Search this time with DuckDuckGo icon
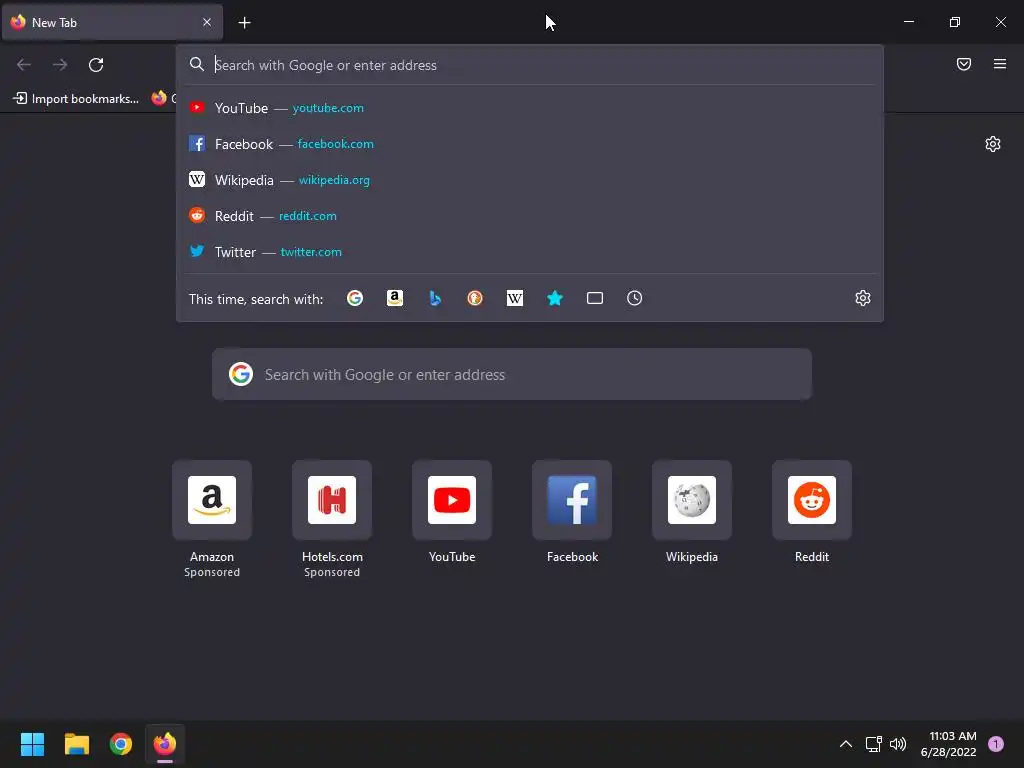This screenshot has width=1024, height=768. 475,298
